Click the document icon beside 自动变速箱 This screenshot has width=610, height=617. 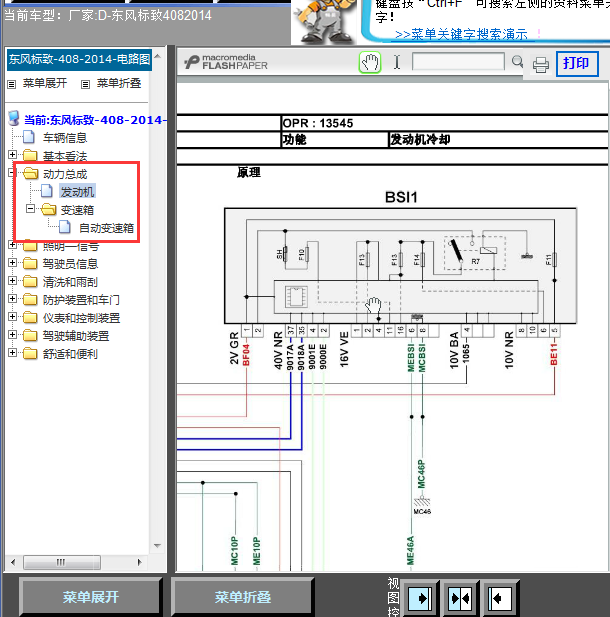(x=65, y=227)
